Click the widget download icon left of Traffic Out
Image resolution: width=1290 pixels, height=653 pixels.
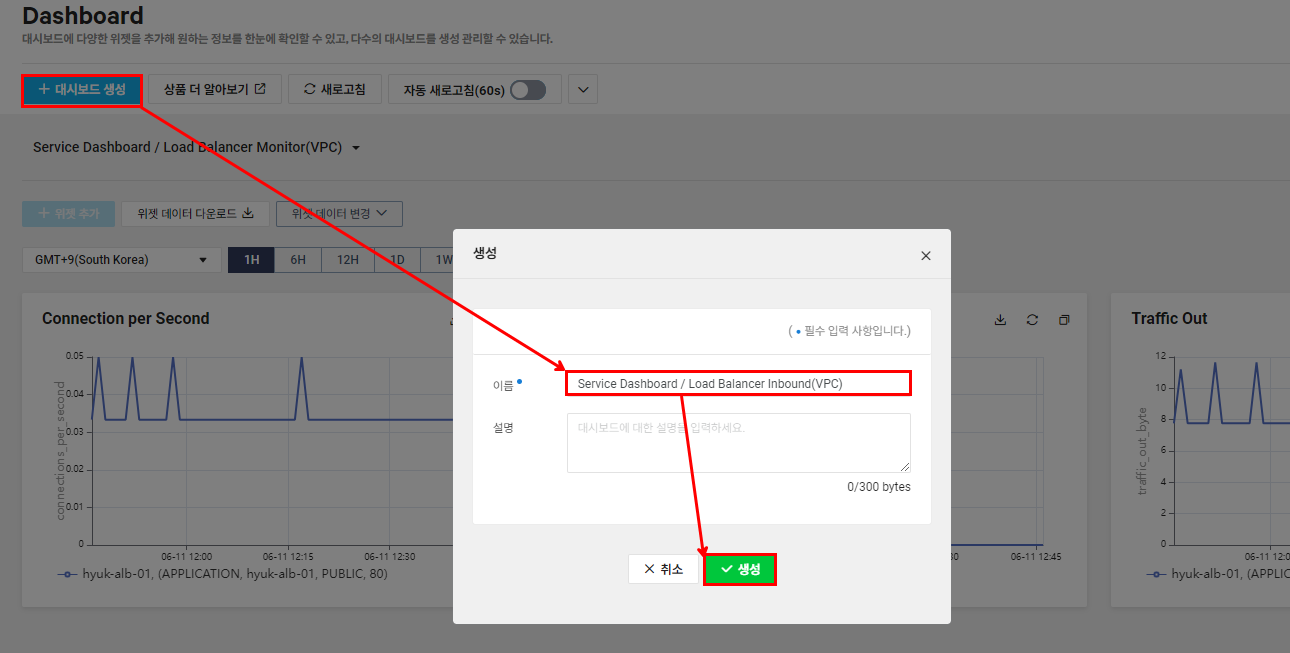tap(1000, 320)
